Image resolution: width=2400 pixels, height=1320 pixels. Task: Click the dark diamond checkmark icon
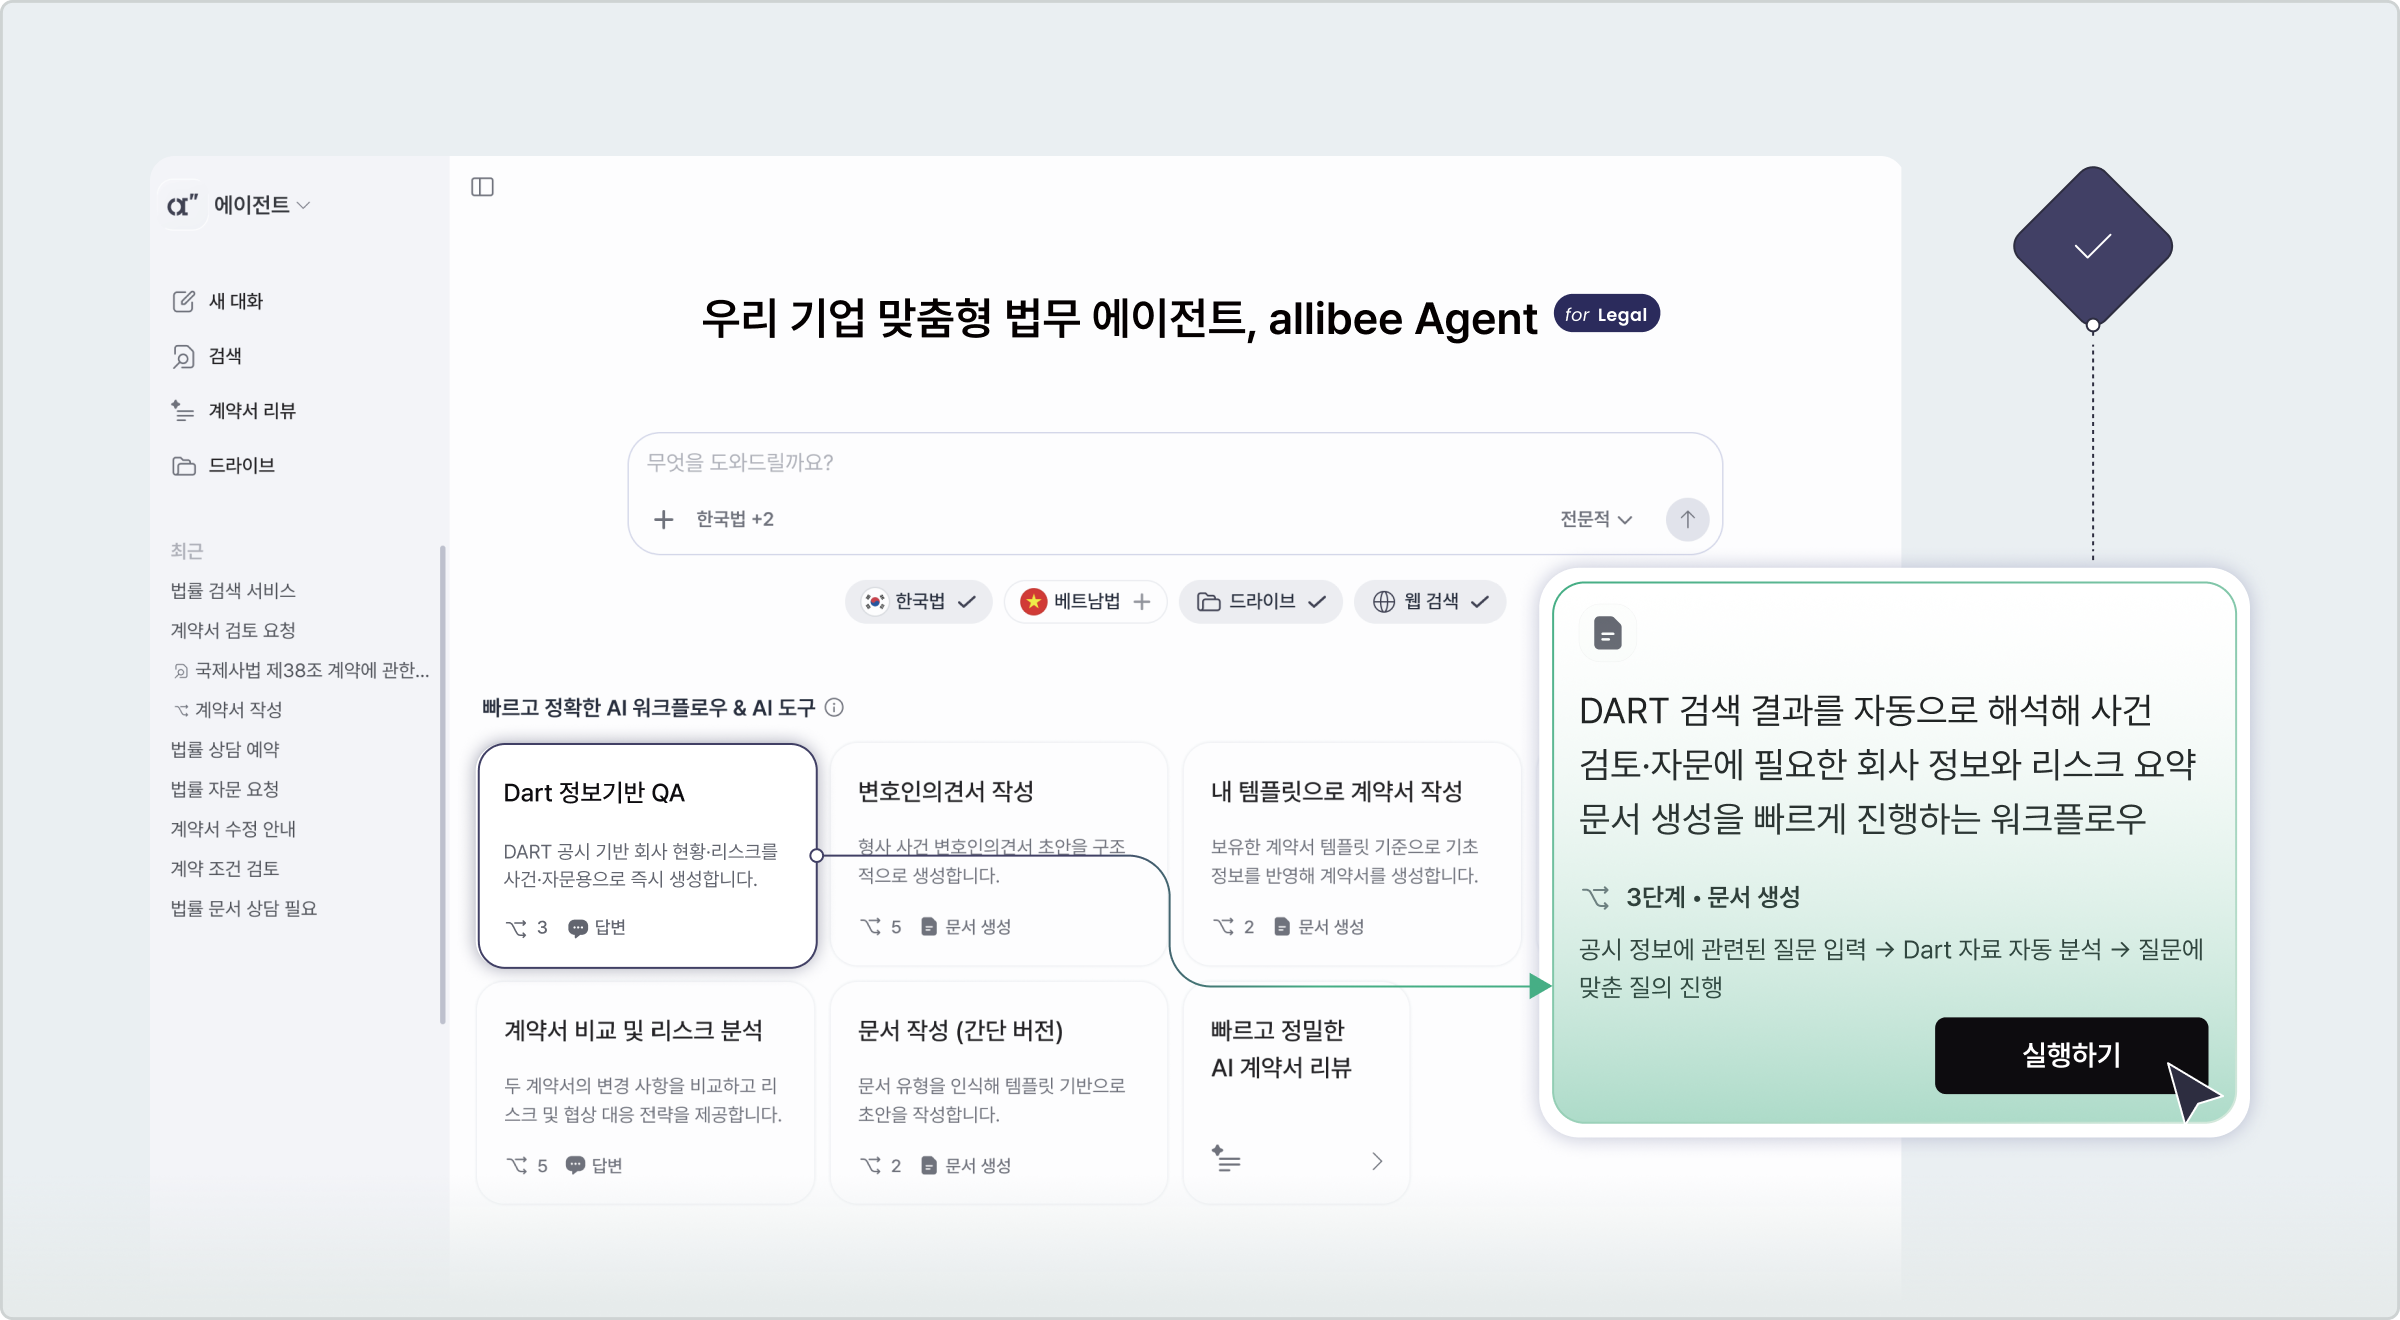pos(2092,246)
